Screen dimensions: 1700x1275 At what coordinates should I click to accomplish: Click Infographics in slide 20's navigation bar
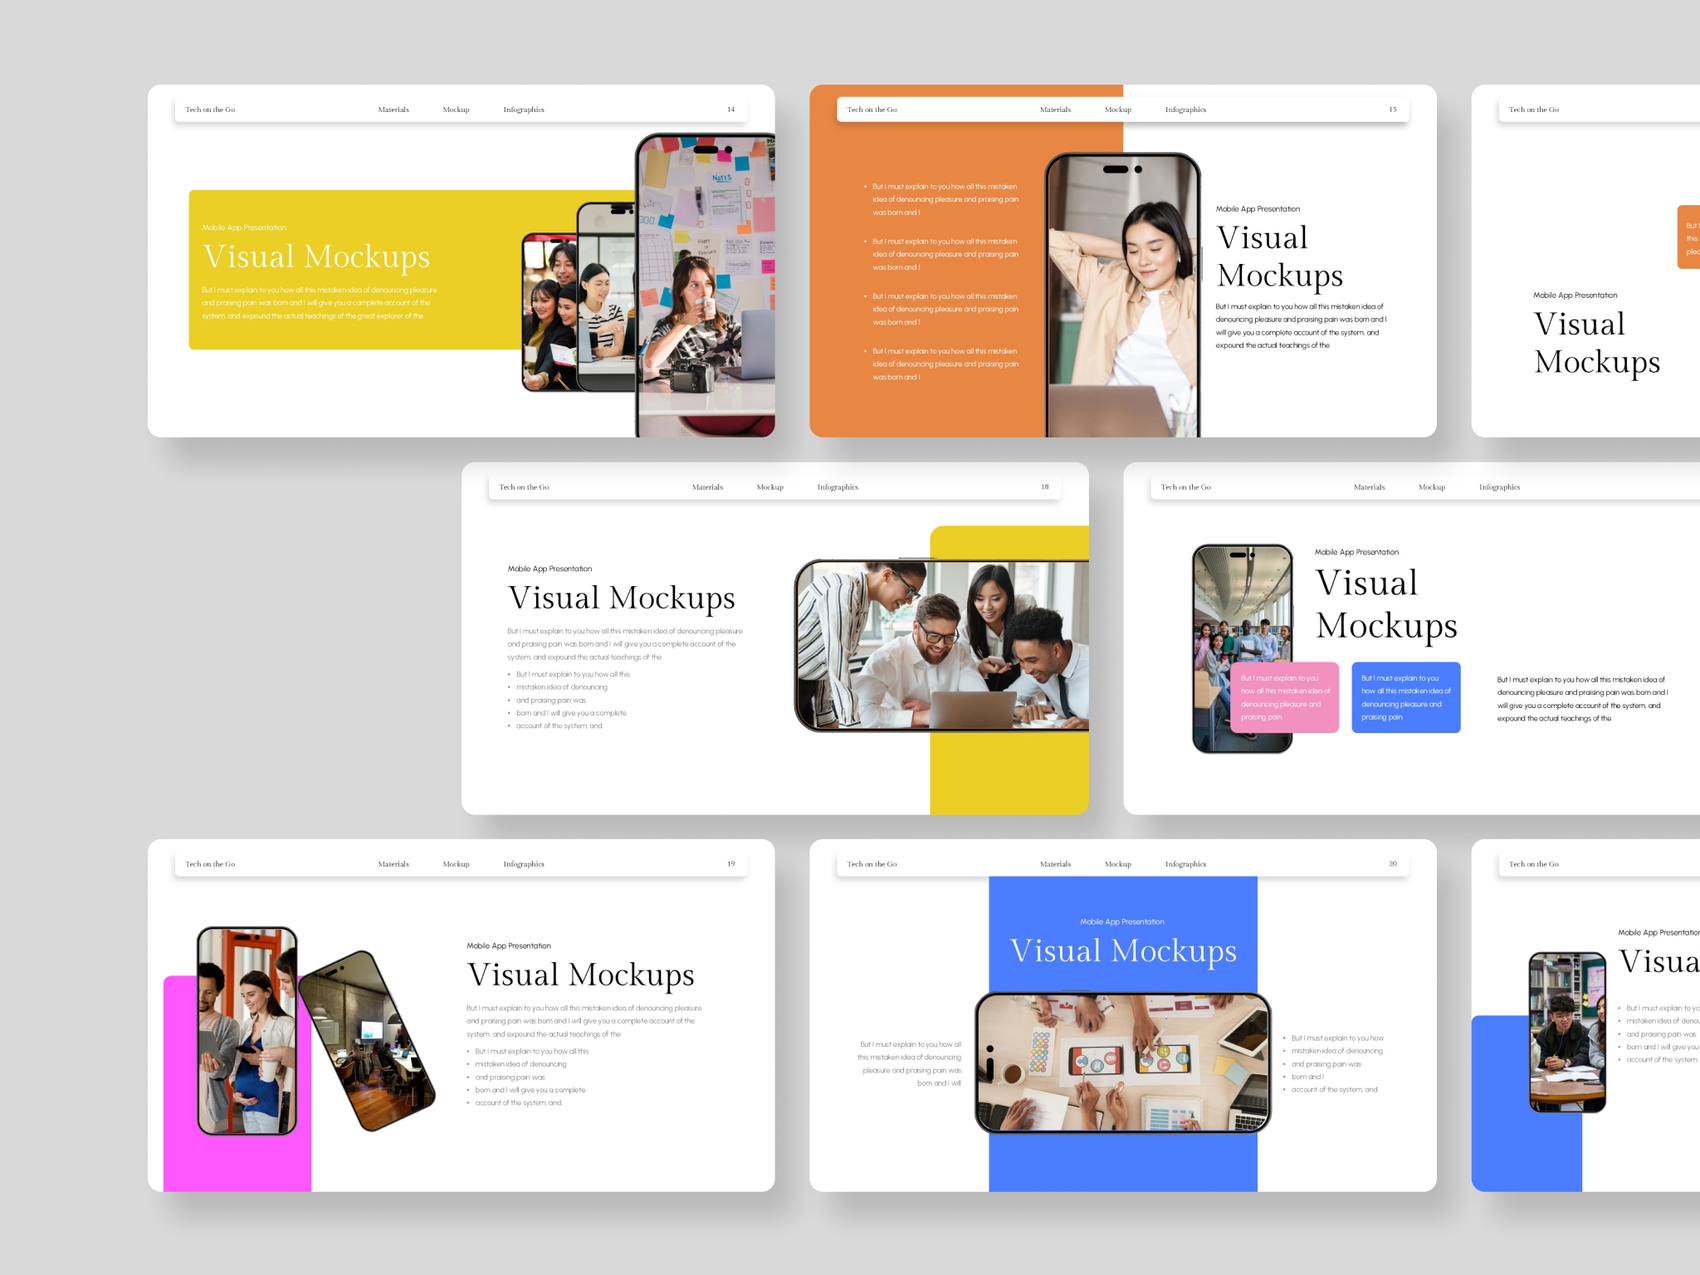[1186, 864]
